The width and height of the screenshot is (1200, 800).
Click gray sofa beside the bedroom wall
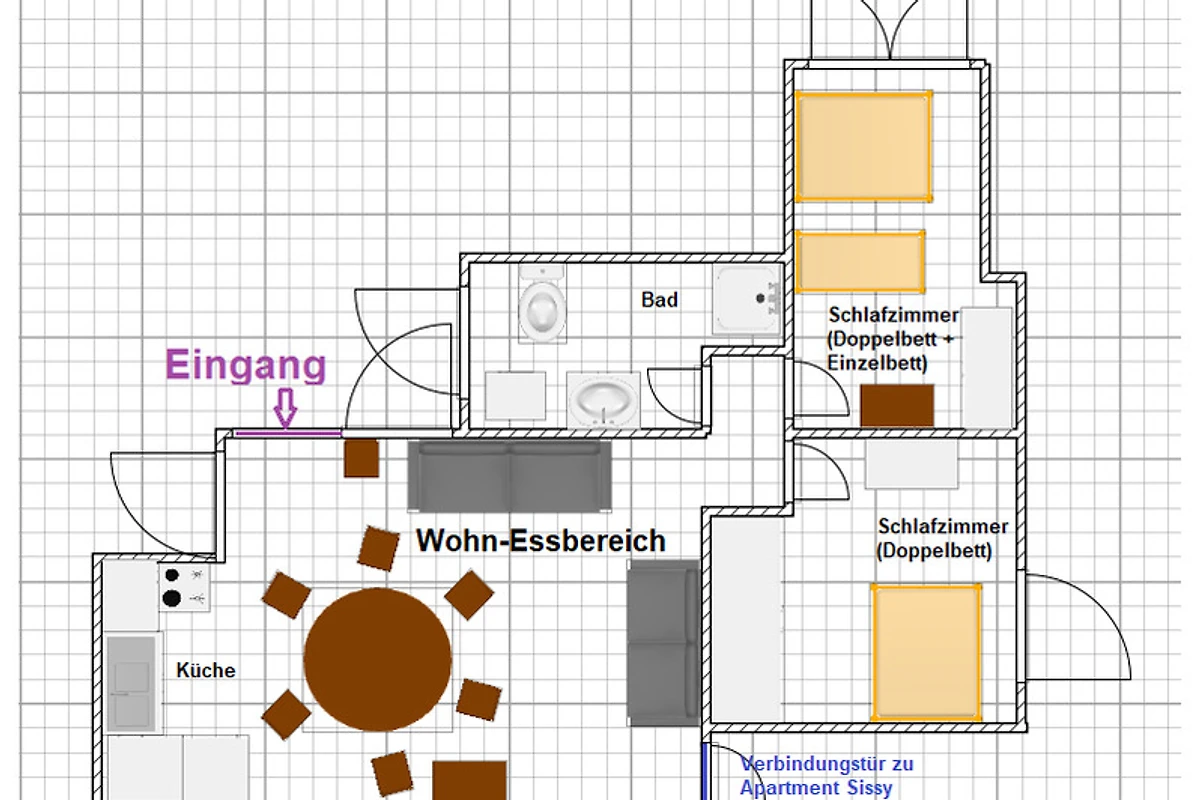coord(663,642)
